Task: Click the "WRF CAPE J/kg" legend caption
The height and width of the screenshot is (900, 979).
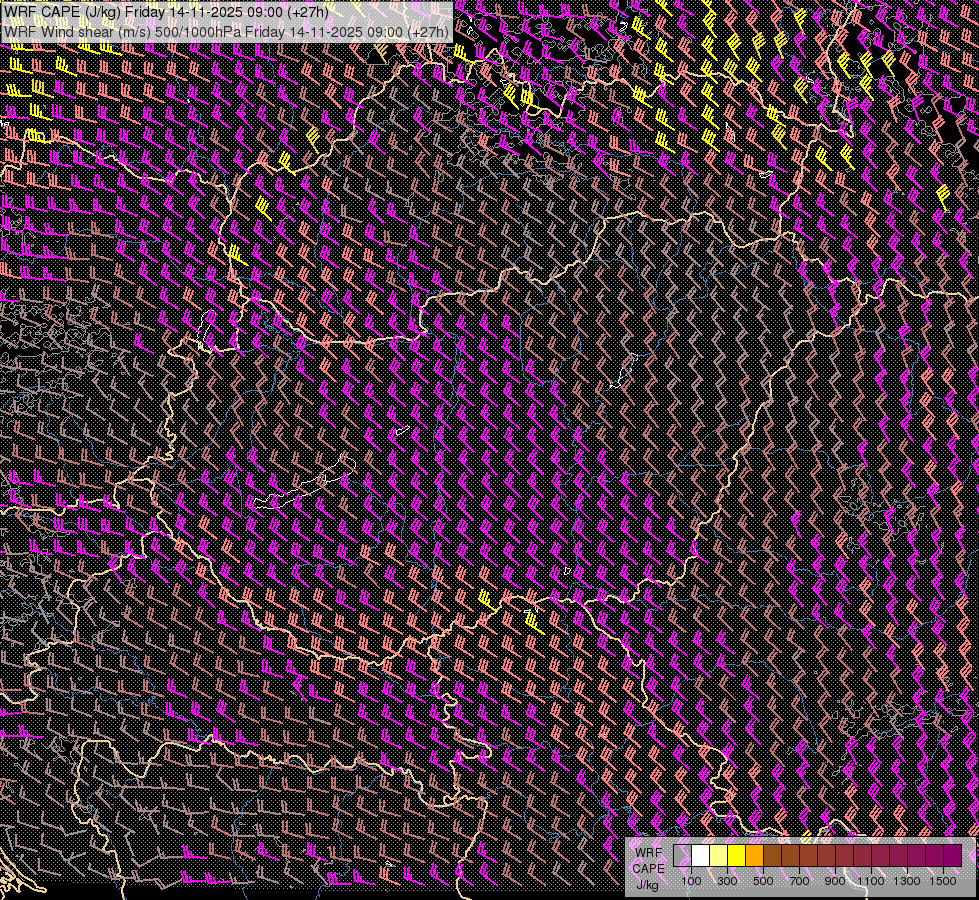Action: tap(647, 868)
